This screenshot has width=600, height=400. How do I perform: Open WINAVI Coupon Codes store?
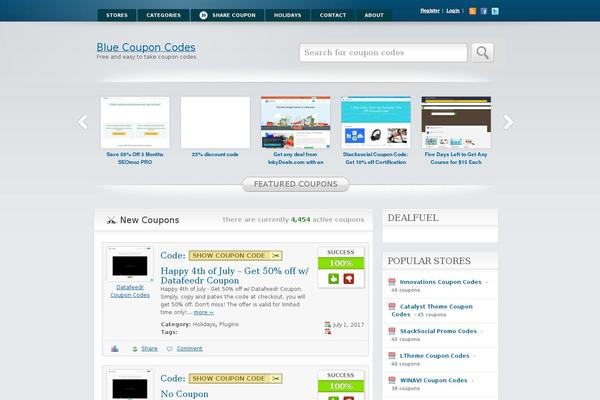click(433, 380)
